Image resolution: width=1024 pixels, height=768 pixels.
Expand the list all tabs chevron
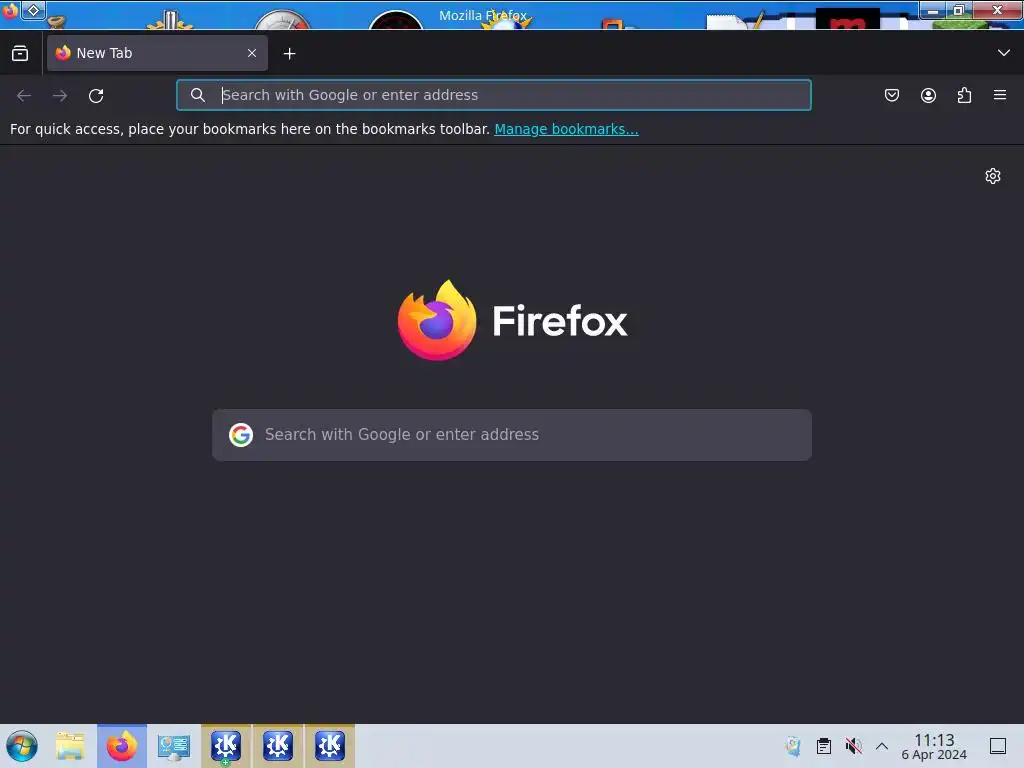click(x=1004, y=53)
